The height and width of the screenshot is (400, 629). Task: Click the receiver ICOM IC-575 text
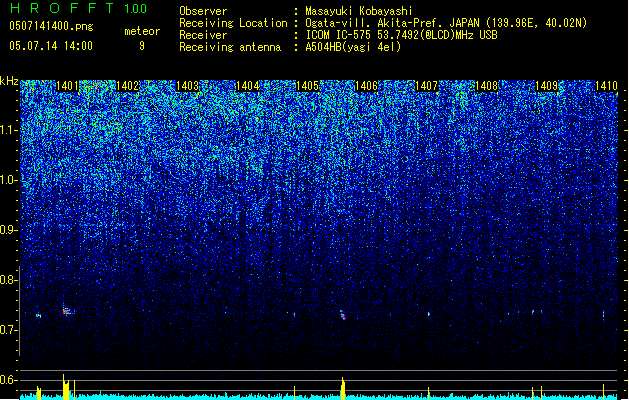pyautogui.click(x=401, y=35)
